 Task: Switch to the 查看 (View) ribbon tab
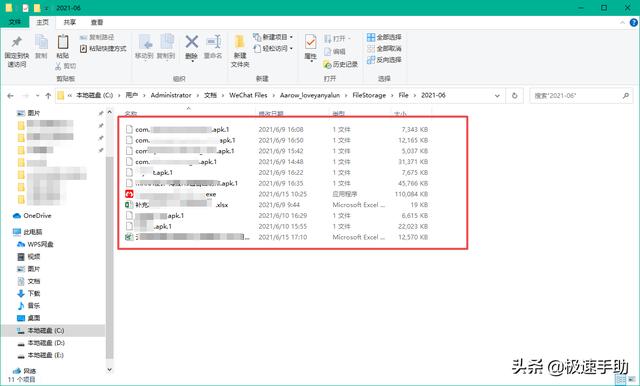pyautogui.click(x=97, y=22)
